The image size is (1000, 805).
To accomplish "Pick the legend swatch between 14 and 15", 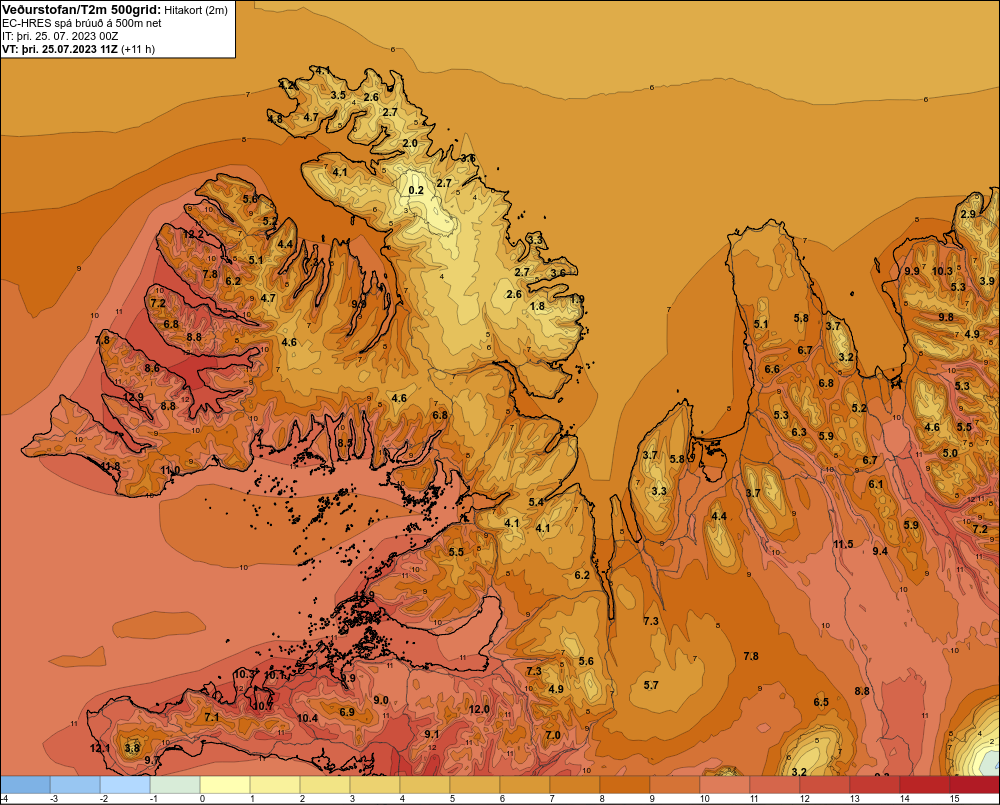I will (925, 785).
